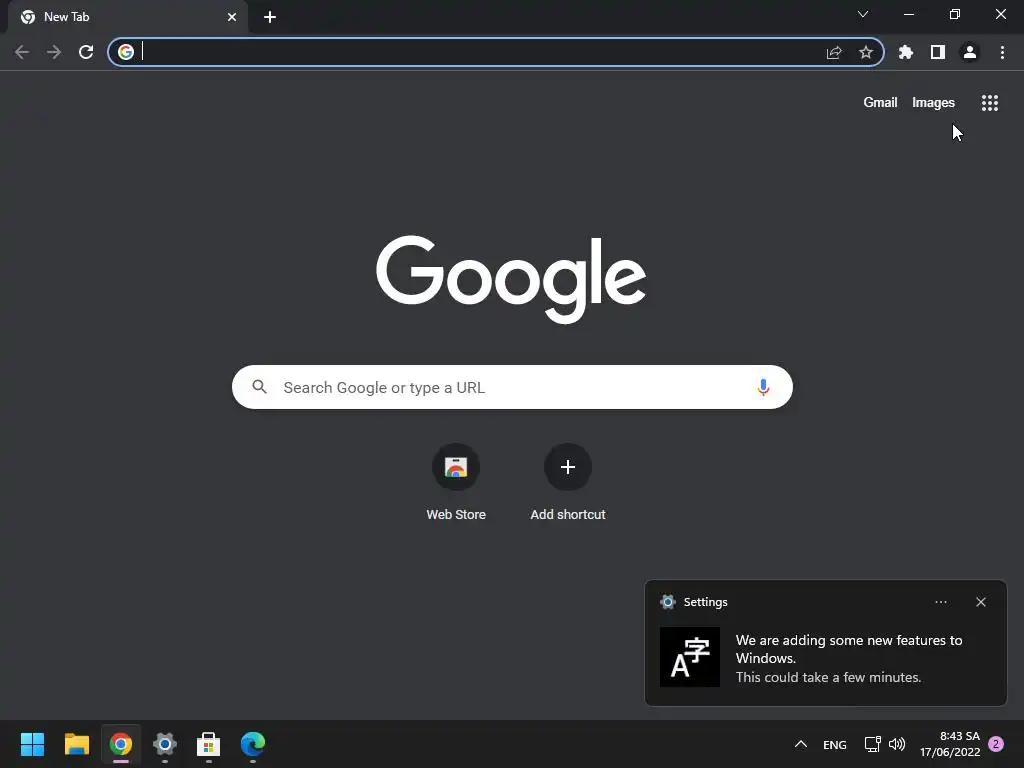Open the clock showing 8:43 SA
Screen dimensions: 1024x768
click(950, 744)
